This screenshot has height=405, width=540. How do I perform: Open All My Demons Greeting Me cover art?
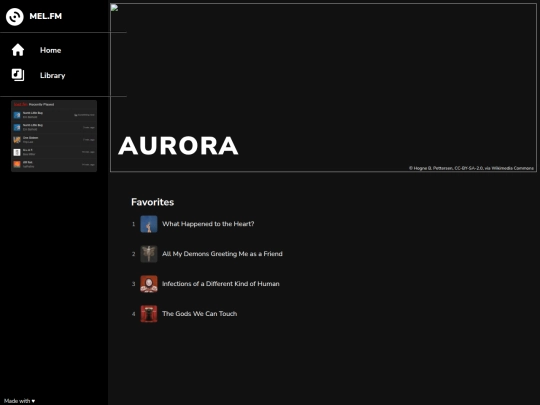(x=149, y=254)
